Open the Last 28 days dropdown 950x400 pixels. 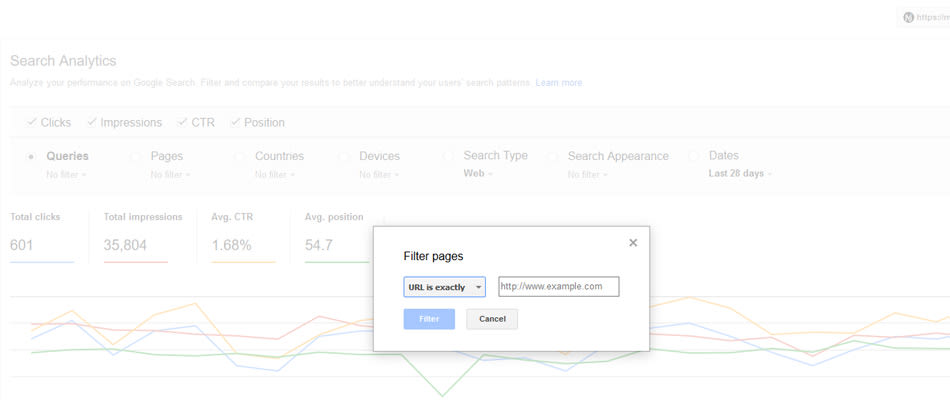pos(740,173)
